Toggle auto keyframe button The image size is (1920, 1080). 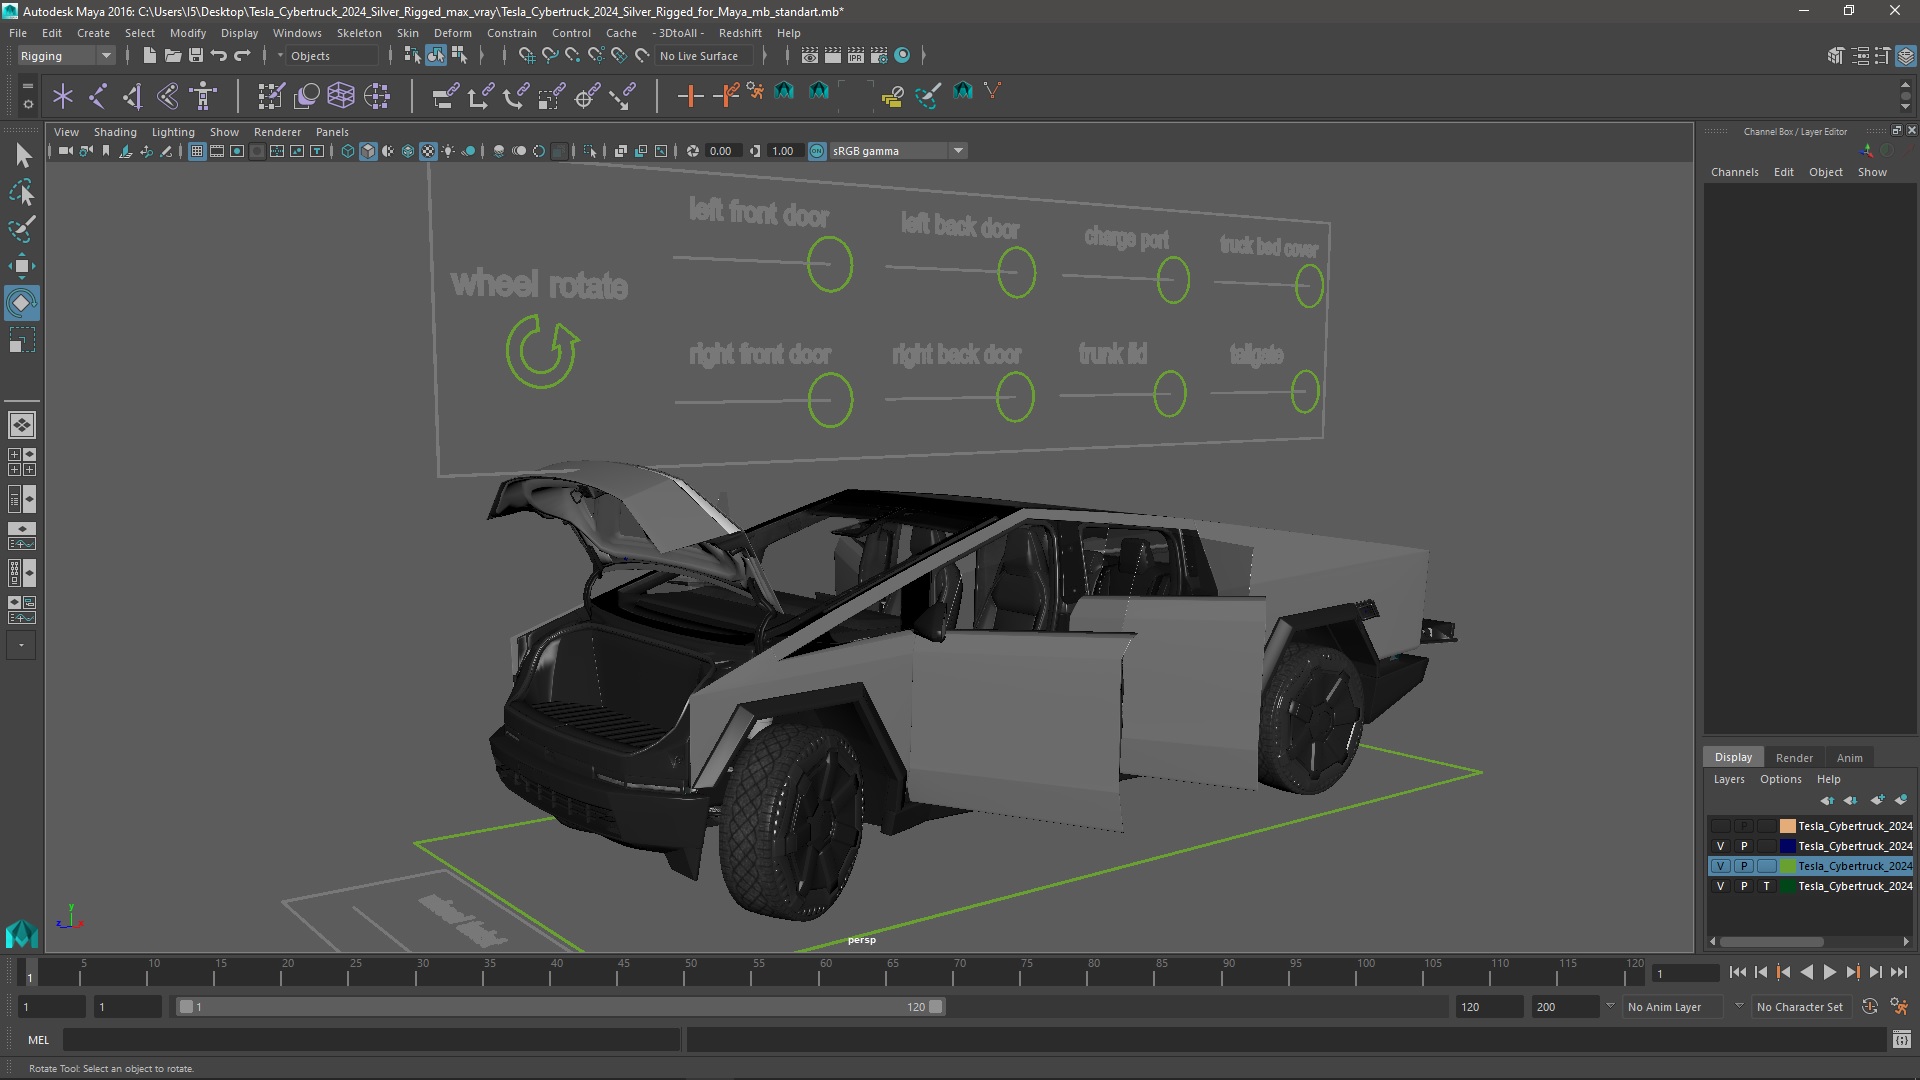coord(1869,1007)
